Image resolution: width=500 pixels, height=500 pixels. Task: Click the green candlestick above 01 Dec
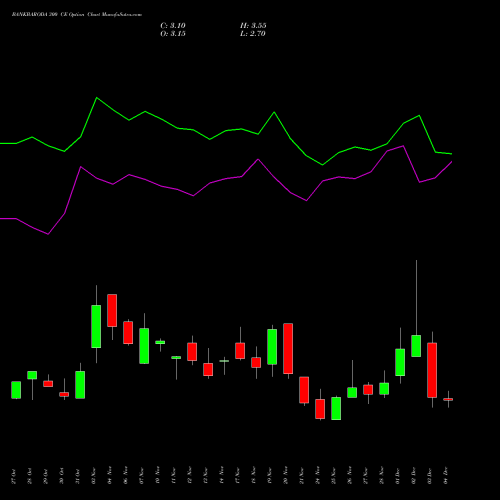point(400,362)
